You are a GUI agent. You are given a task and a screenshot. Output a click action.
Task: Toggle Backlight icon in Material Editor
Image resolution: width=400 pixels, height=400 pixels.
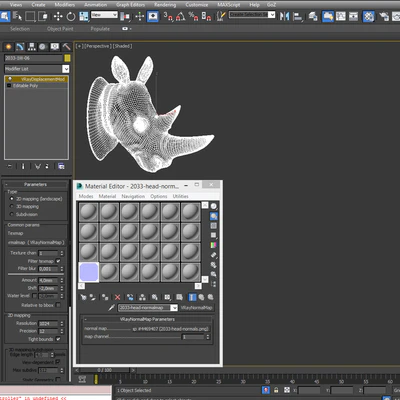point(214,216)
